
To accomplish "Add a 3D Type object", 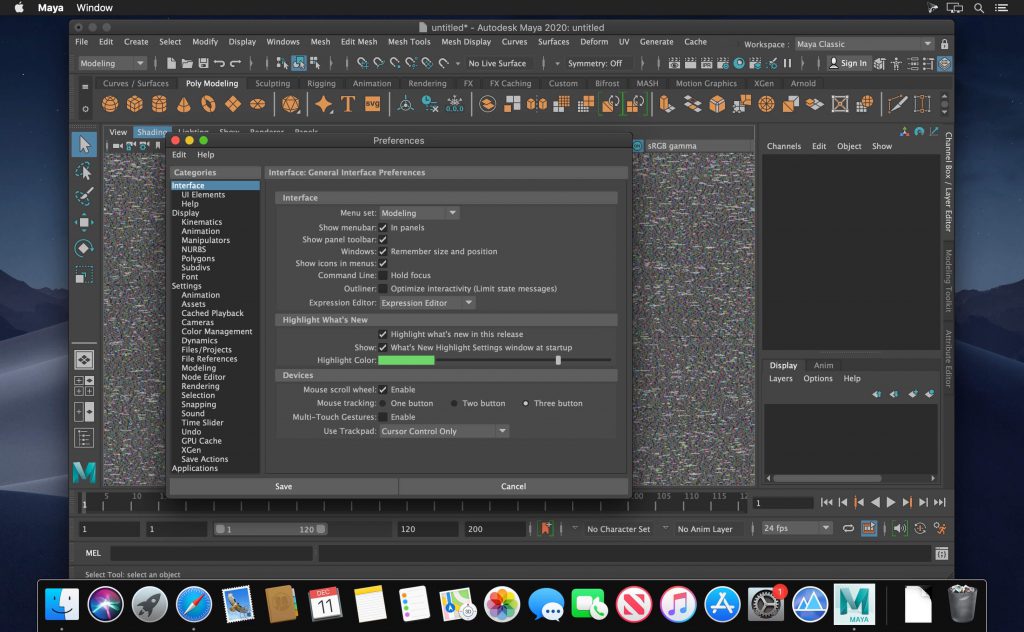I will pyautogui.click(x=348, y=103).
